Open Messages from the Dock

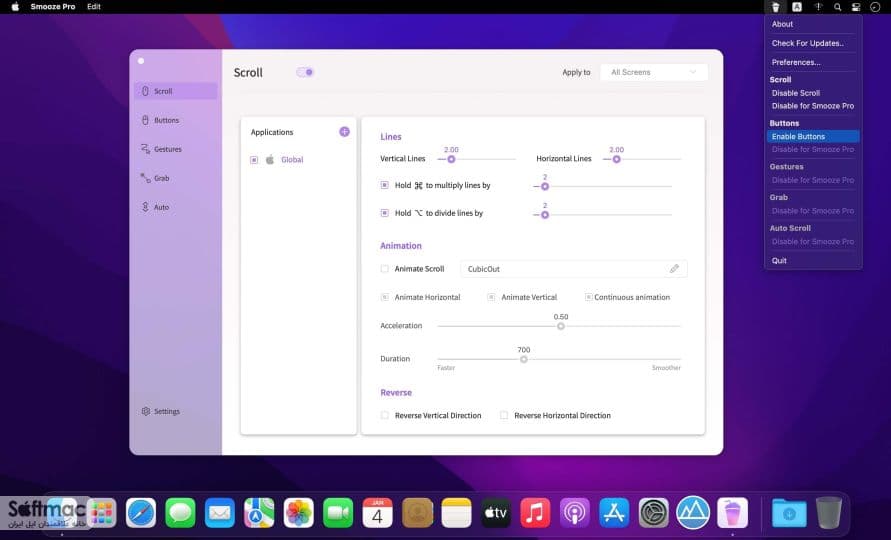pyautogui.click(x=180, y=513)
